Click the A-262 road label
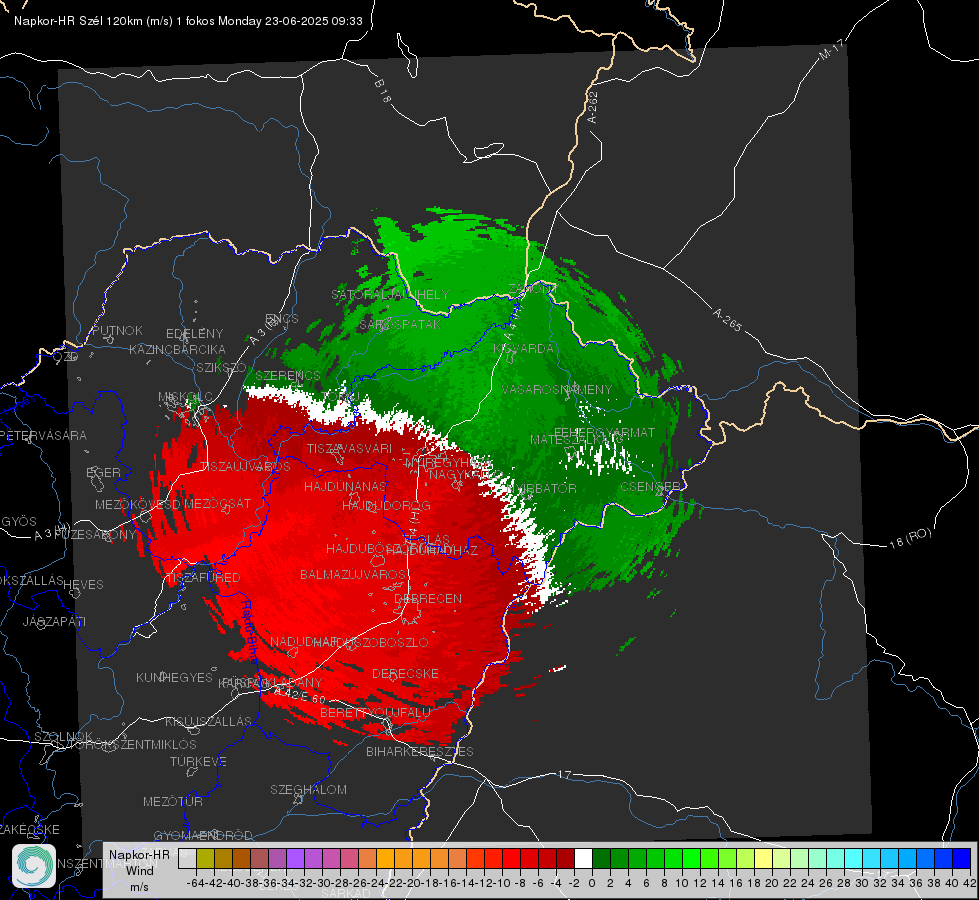The image size is (979, 900). 593,107
